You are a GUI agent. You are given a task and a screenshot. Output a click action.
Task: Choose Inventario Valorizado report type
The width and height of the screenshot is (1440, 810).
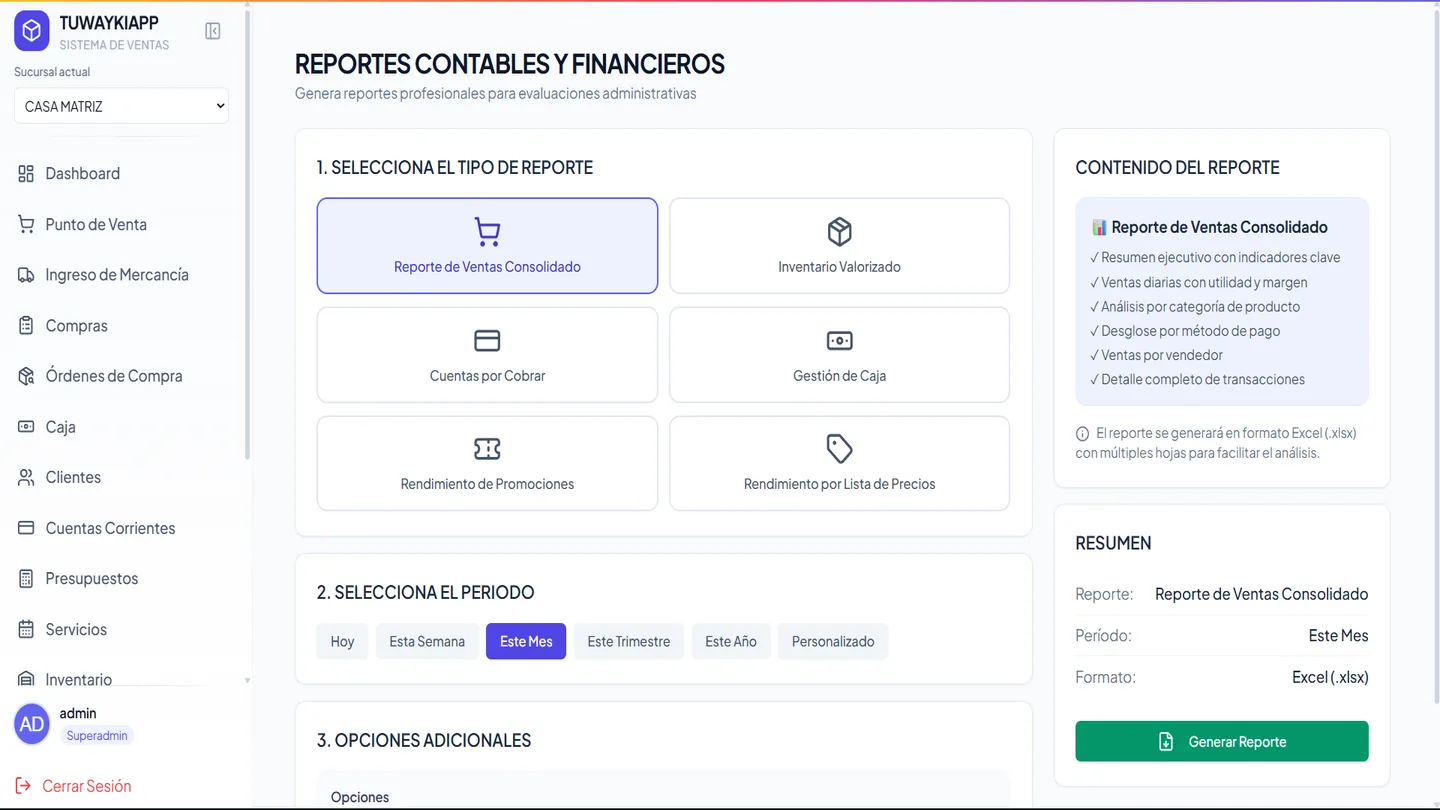click(840, 246)
